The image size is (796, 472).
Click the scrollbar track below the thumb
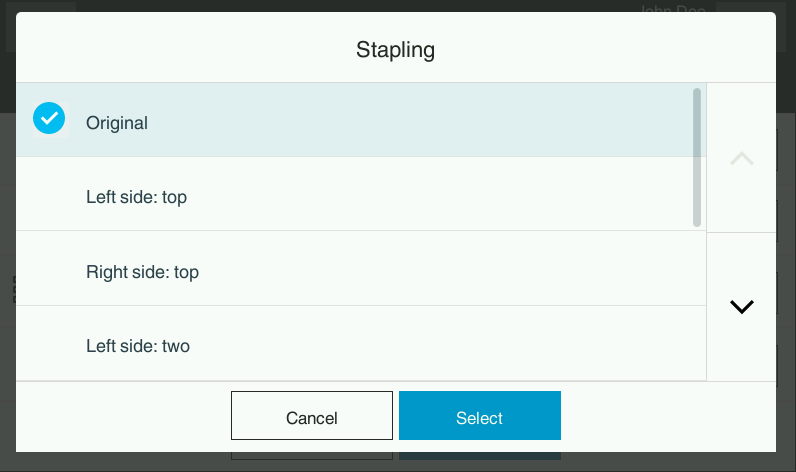click(696, 300)
